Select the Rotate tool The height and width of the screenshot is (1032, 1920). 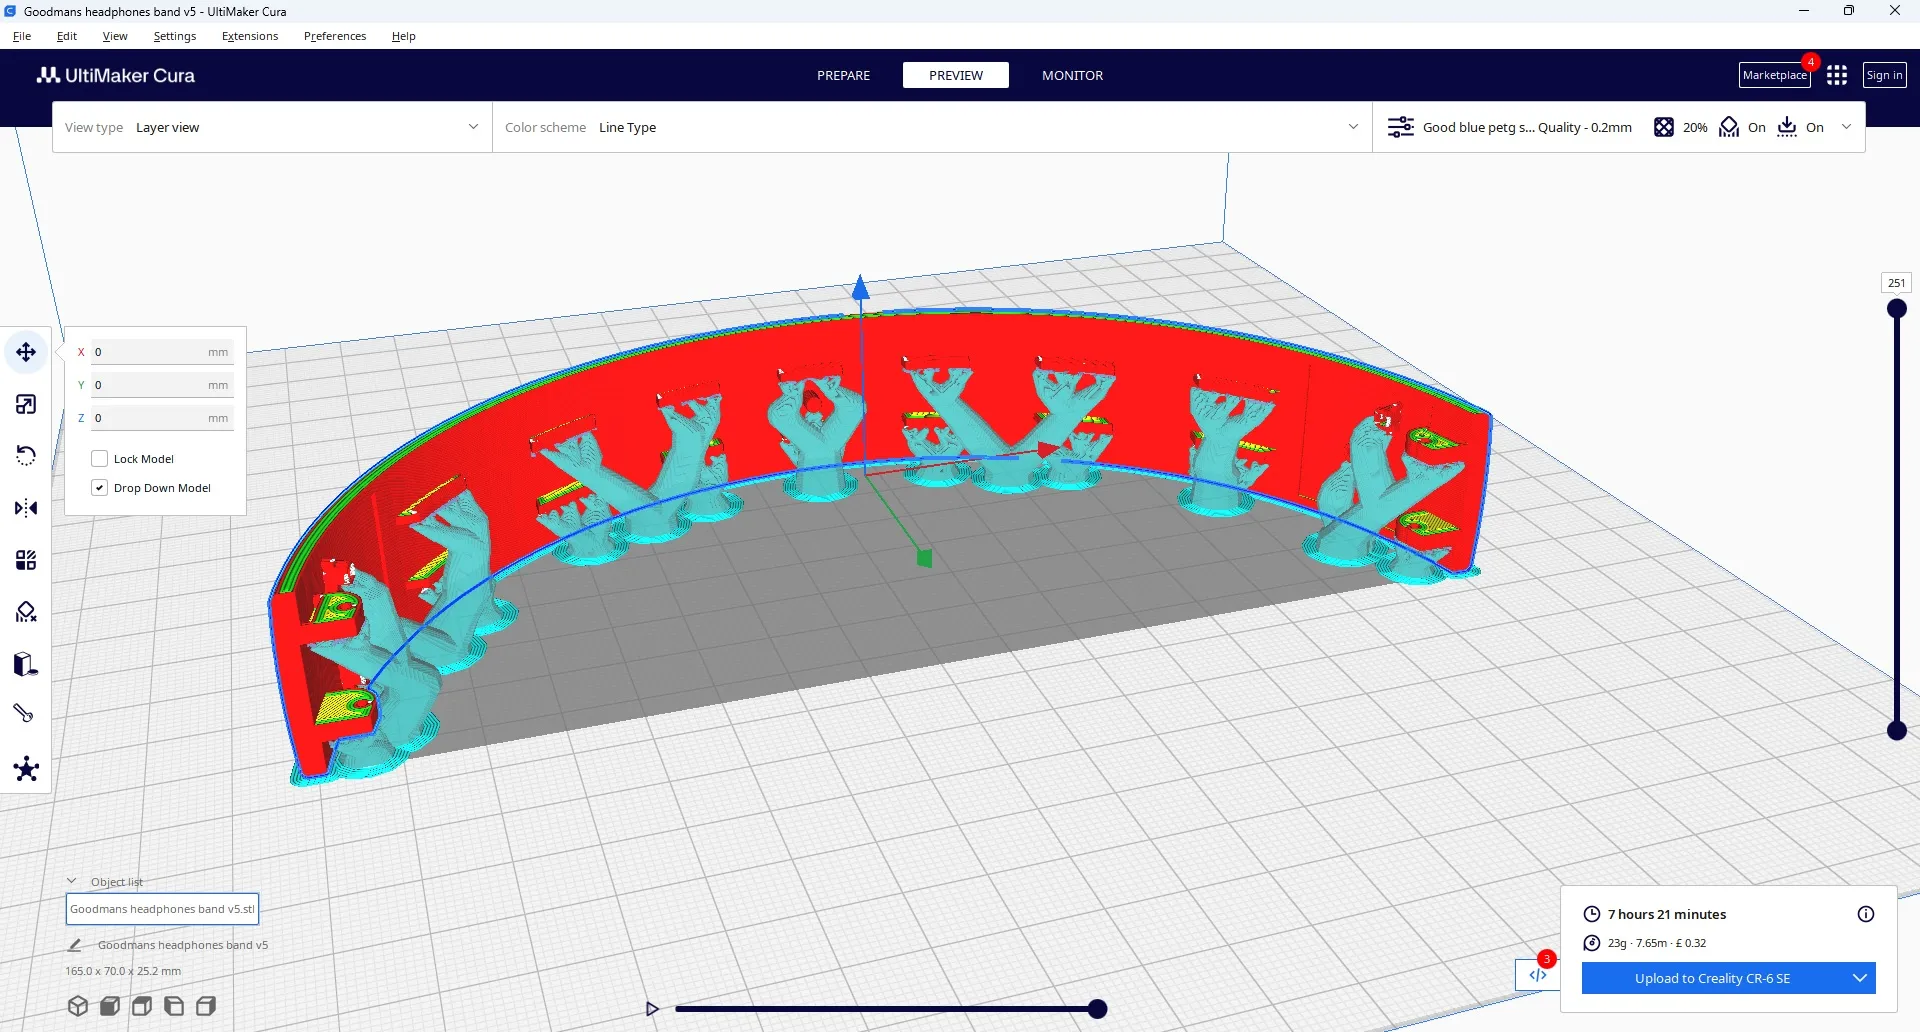[26, 456]
